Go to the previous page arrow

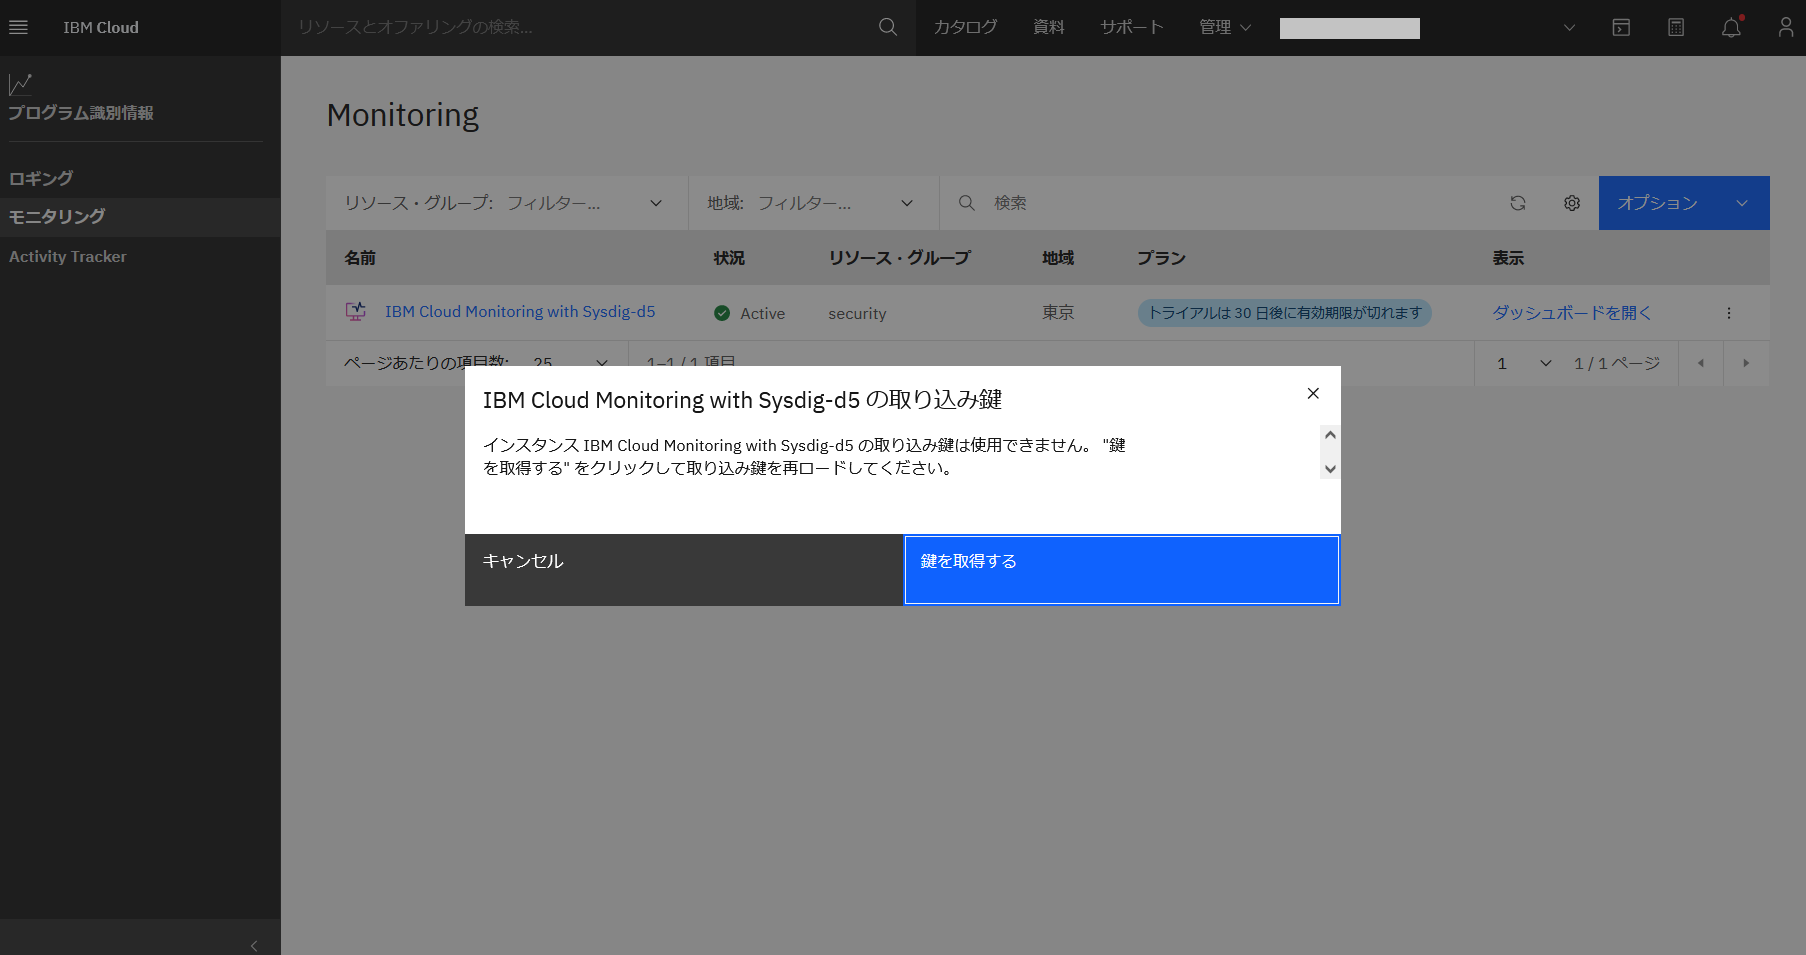pos(1701,363)
